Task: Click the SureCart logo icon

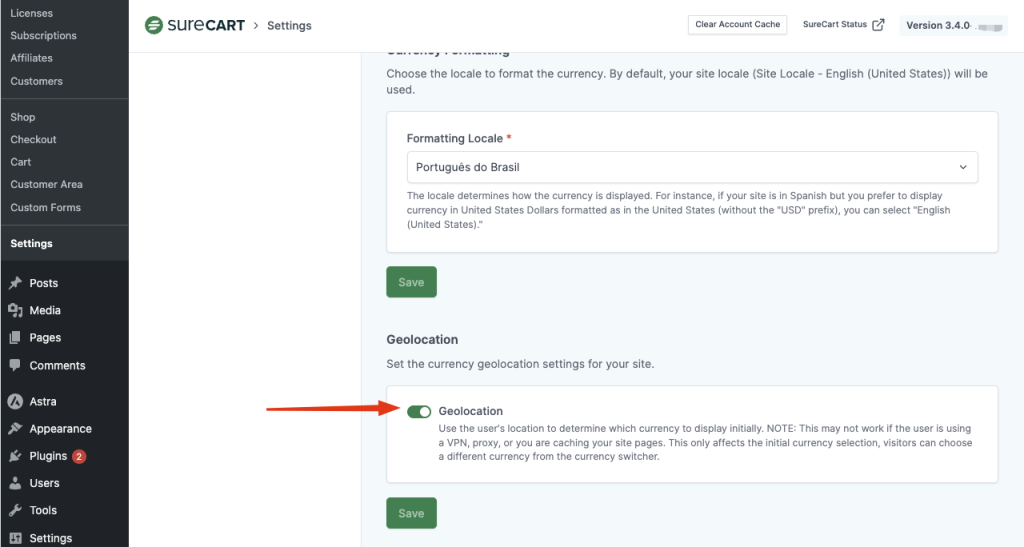Action: pos(154,25)
